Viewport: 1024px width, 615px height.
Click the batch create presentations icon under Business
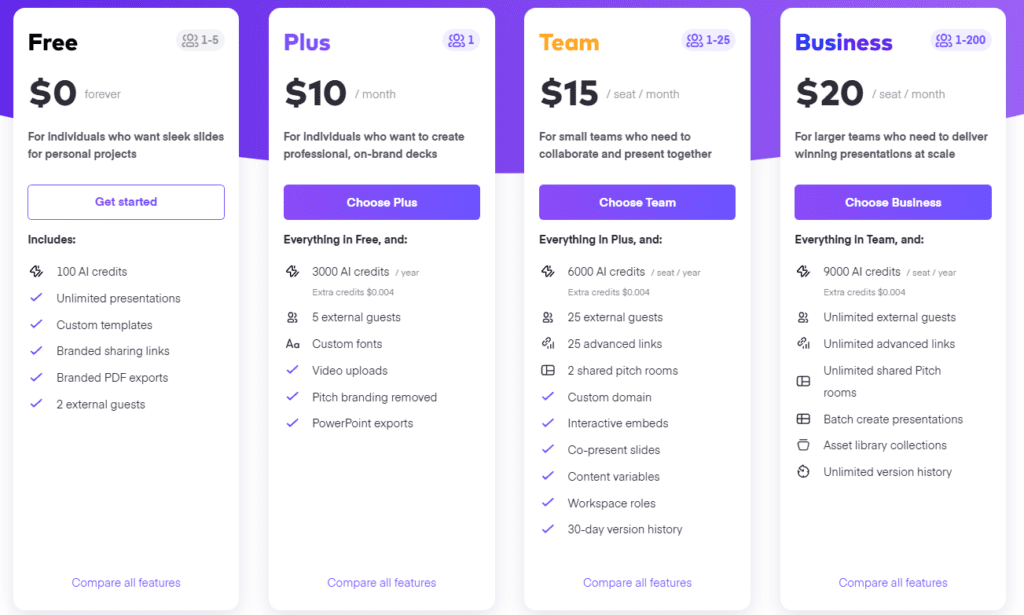pyautogui.click(x=805, y=419)
